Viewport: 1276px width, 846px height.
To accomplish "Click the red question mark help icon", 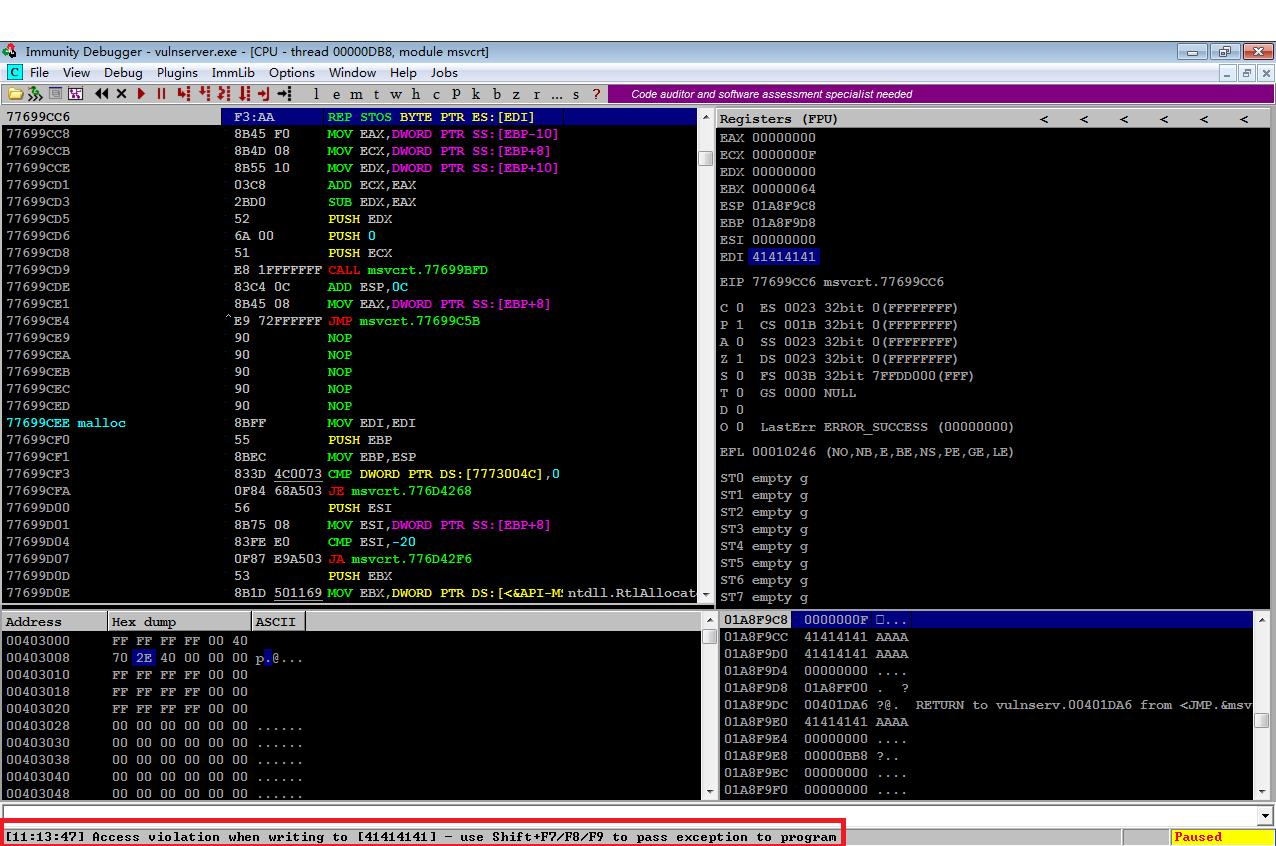I will (x=596, y=94).
